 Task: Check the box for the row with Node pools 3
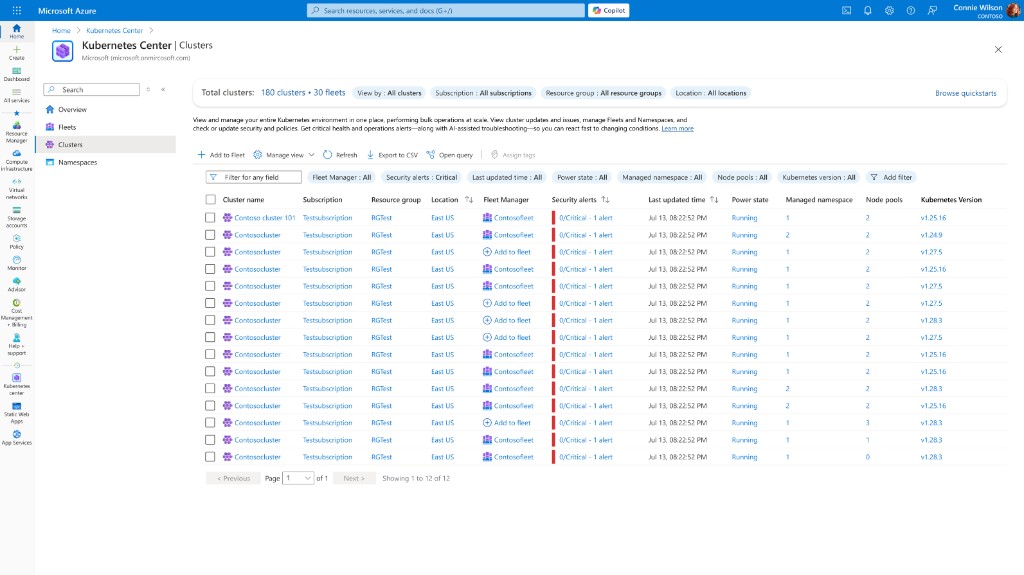coord(210,423)
